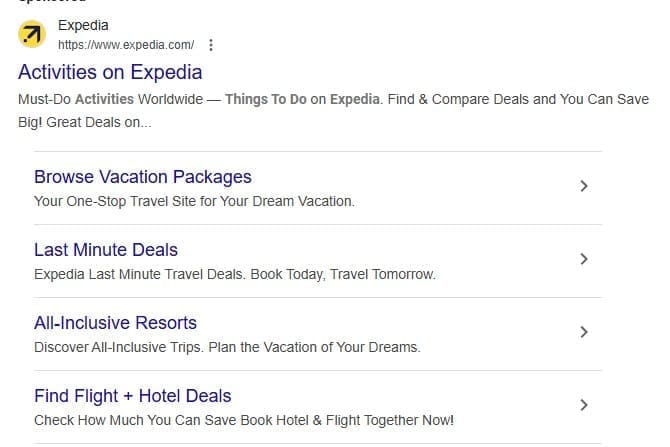Click the 'Big! Great Deals on...' text

[85, 123]
